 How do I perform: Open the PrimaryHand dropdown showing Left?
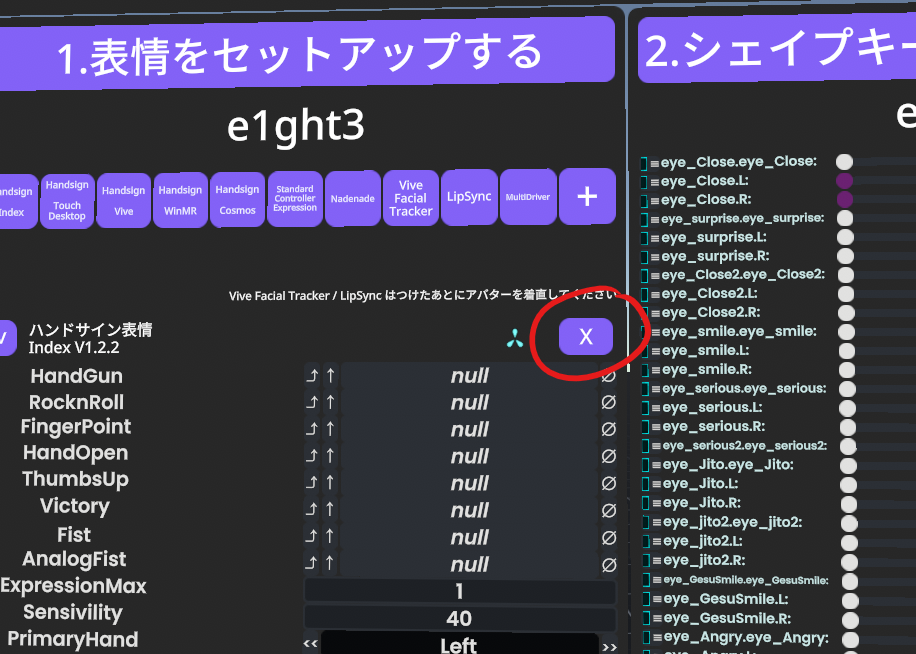tap(458, 644)
